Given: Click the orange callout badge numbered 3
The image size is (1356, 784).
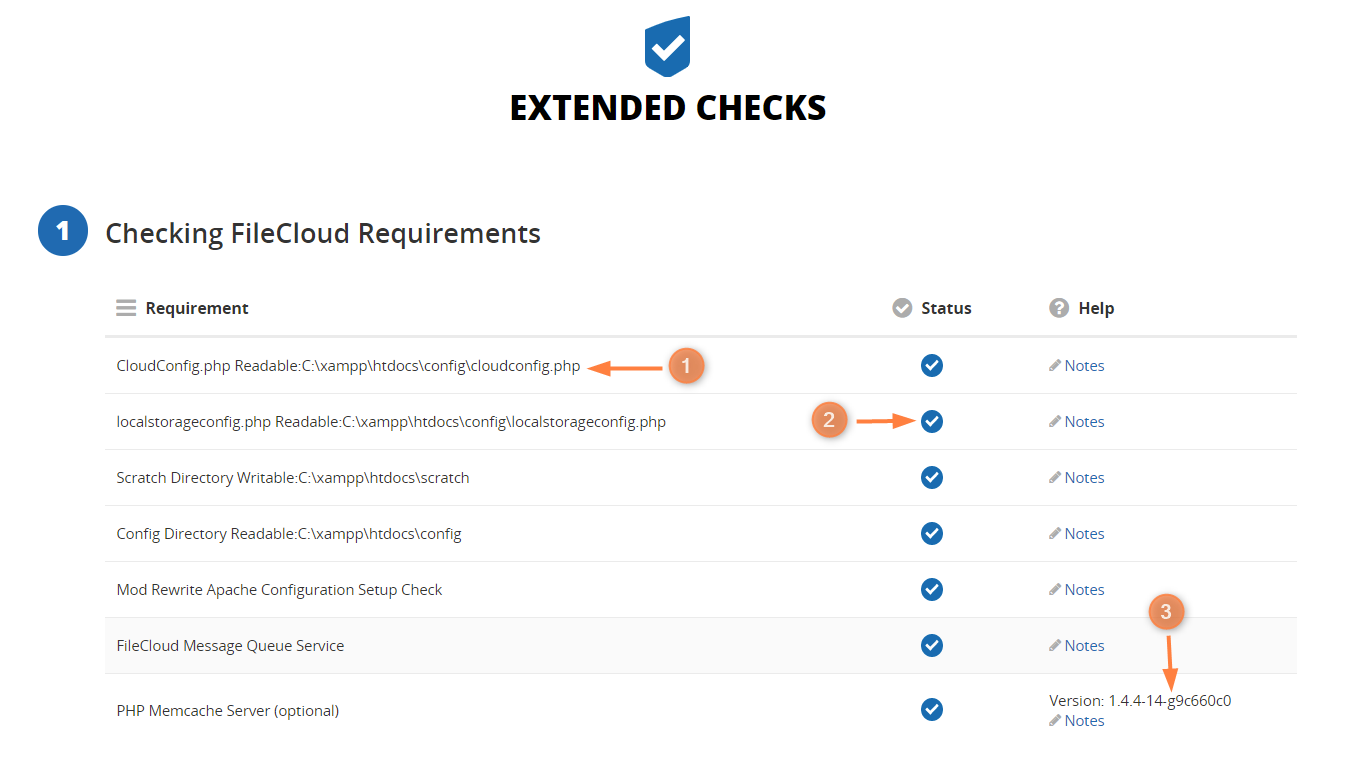Looking at the screenshot, I should click(x=1166, y=611).
